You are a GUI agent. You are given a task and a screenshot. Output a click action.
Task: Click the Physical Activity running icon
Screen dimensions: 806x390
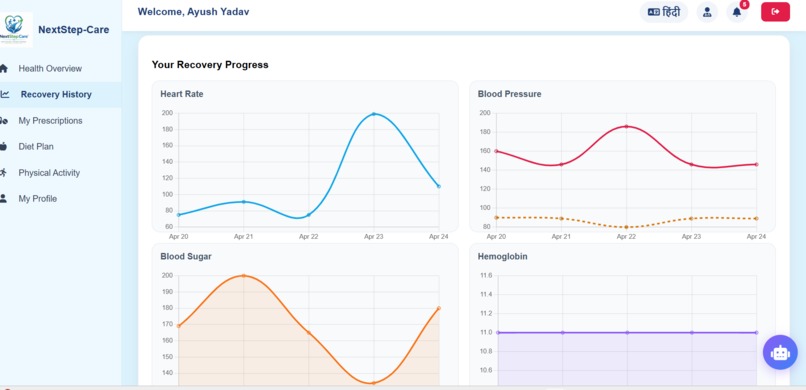[4, 173]
